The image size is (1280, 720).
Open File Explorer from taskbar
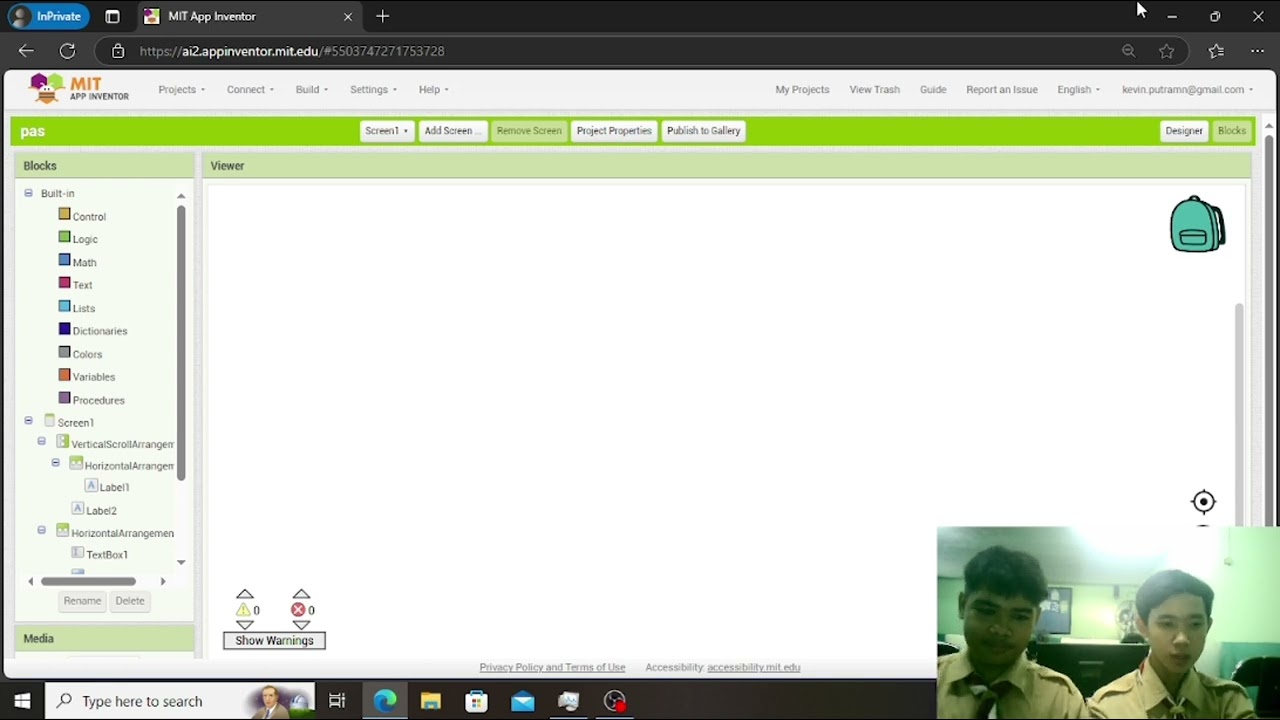pos(430,701)
